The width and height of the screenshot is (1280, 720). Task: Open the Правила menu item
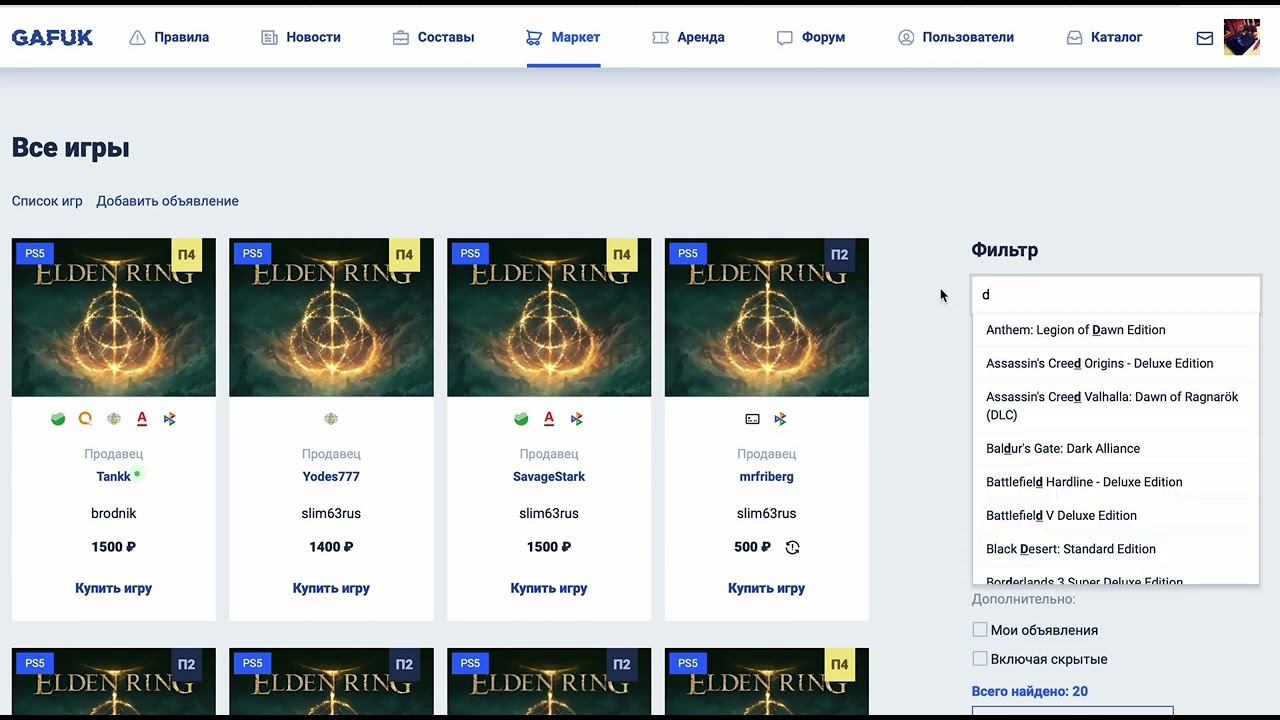169,37
